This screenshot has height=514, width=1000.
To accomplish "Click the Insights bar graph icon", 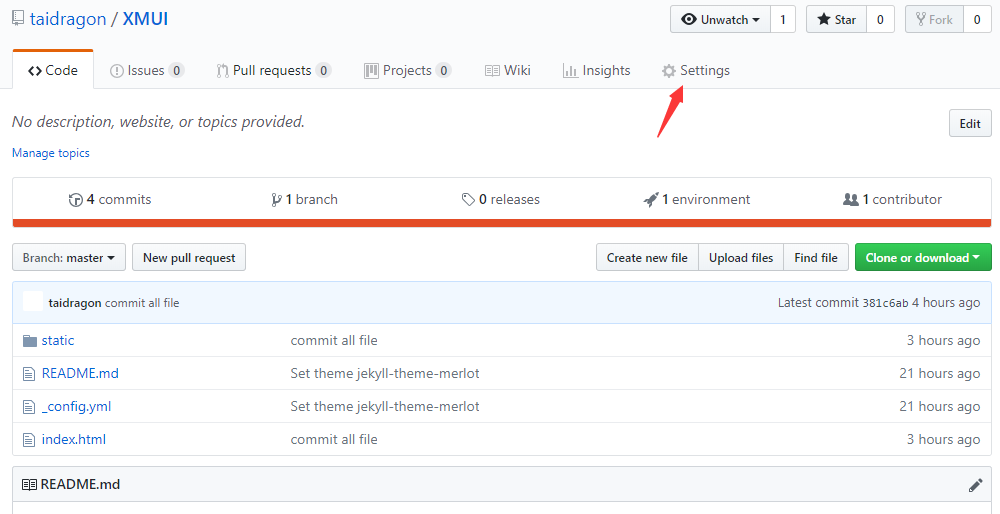I will [x=570, y=71].
